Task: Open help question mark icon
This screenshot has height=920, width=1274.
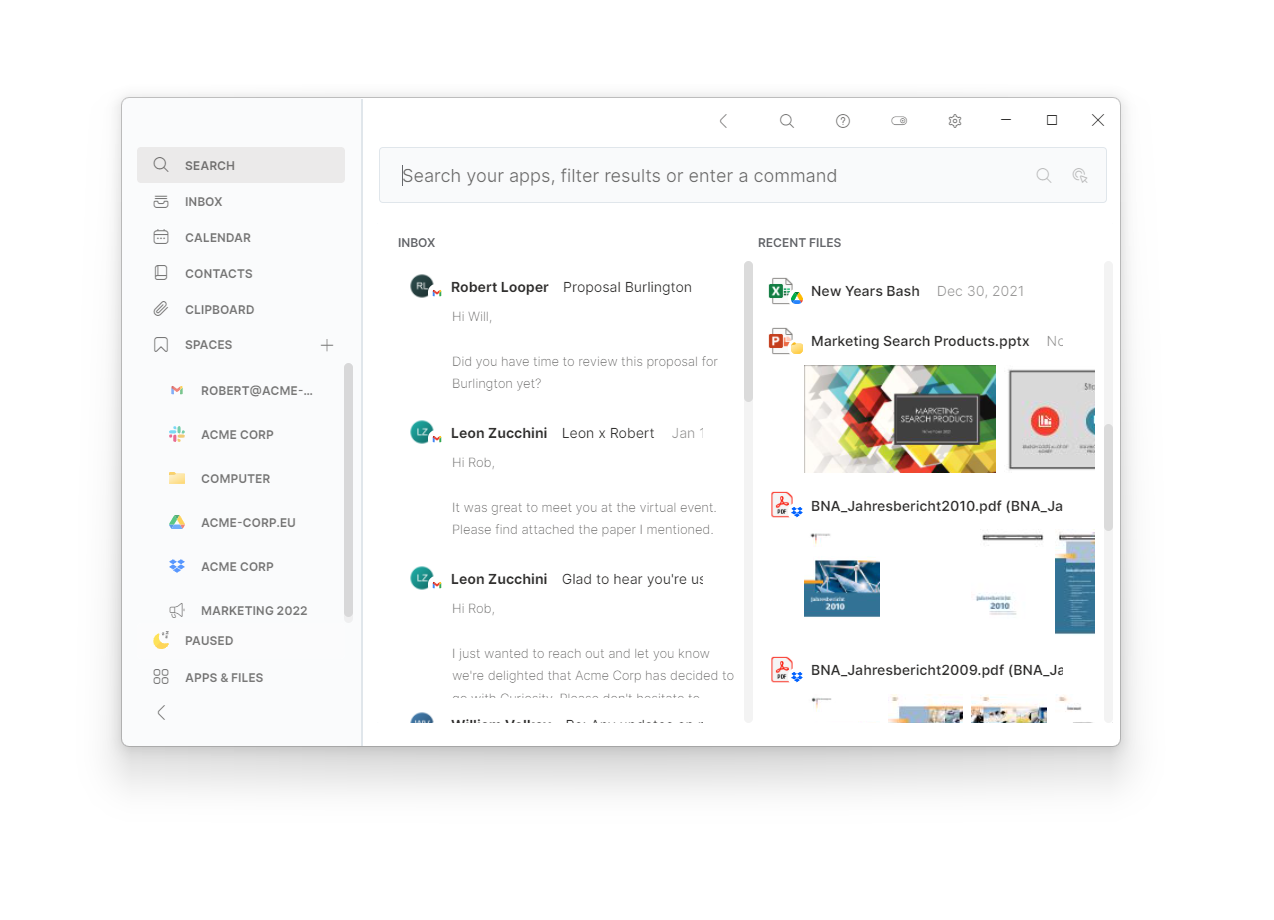Action: click(843, 121)
